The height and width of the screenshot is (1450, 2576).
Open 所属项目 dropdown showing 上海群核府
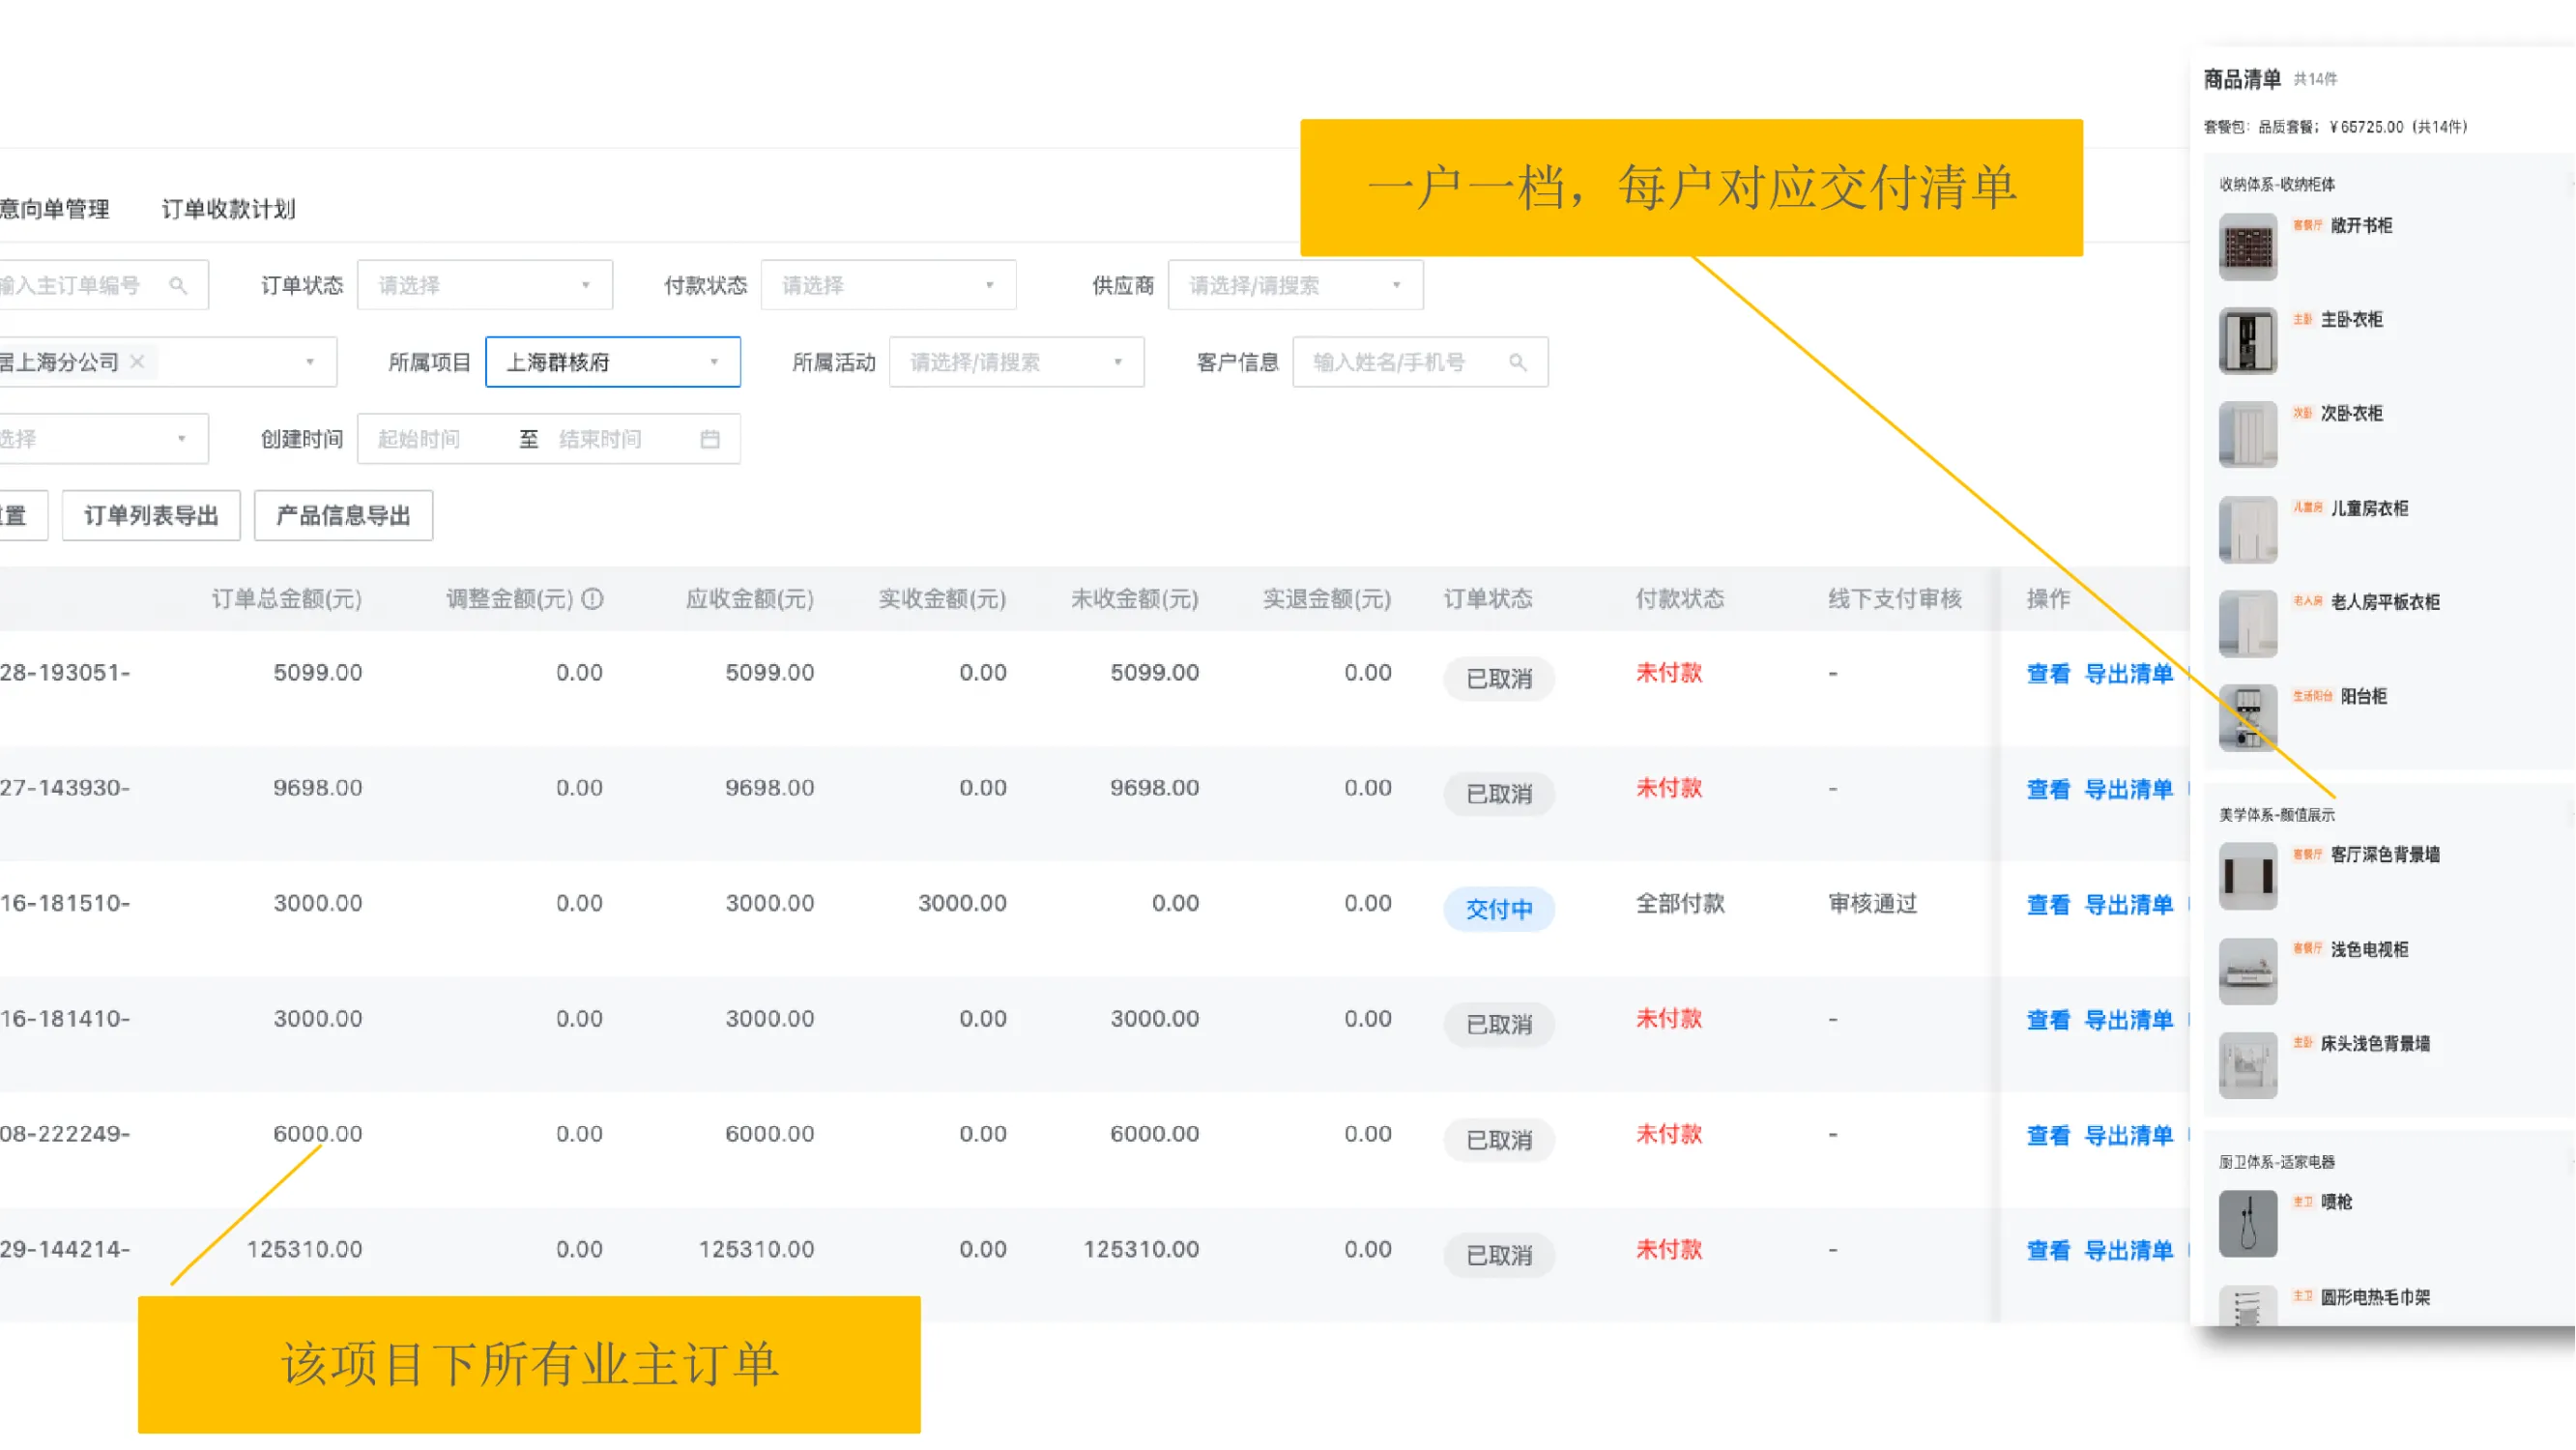click(x=612, y=362)
